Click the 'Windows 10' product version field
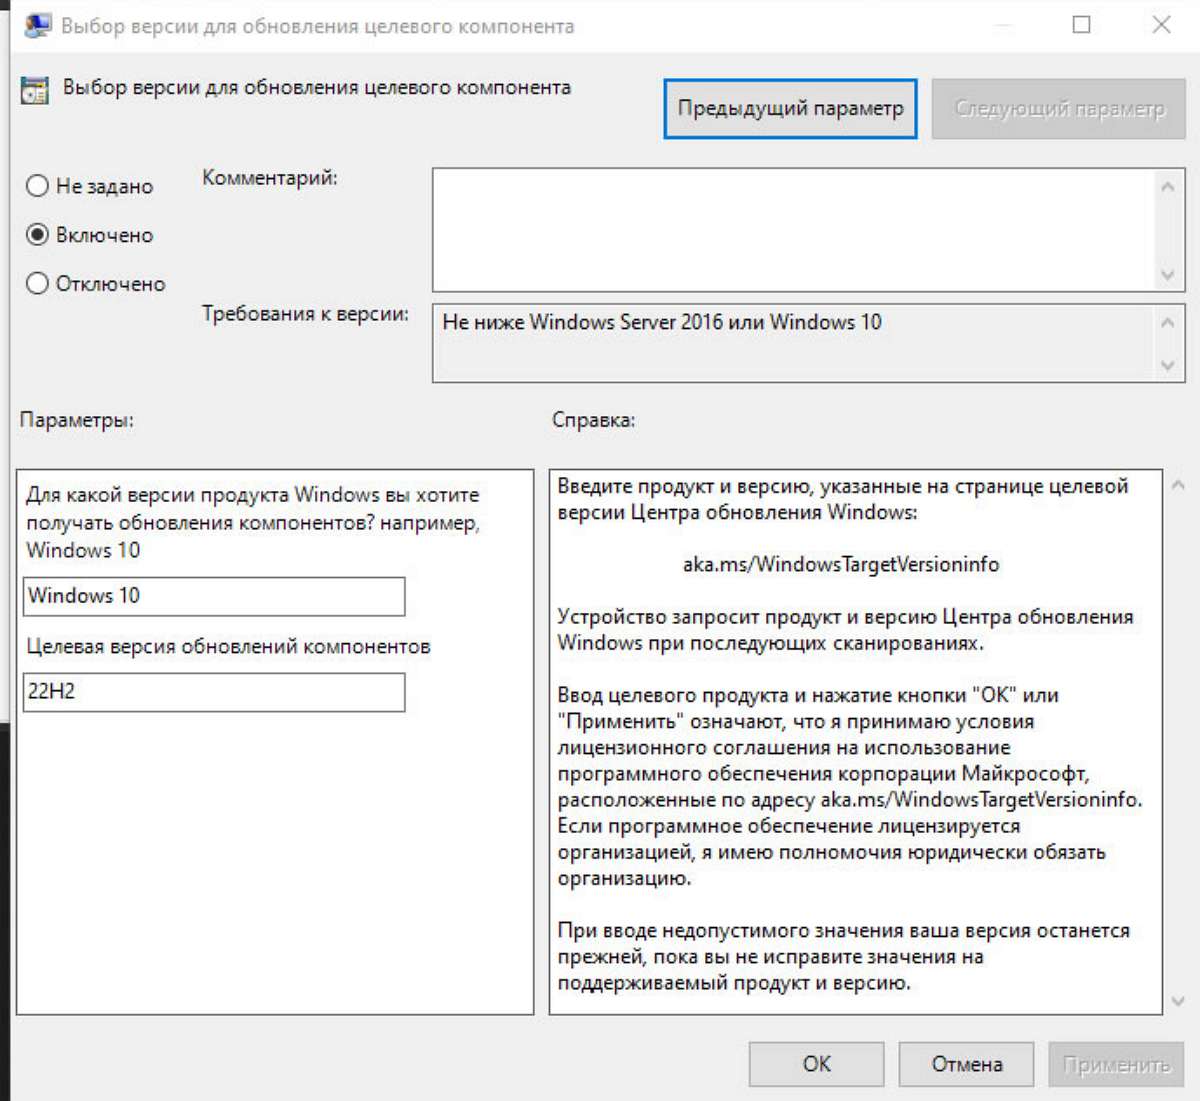Image resolution: width=1200 pixels, height=1101 pixels. click(x=213, y=596)
